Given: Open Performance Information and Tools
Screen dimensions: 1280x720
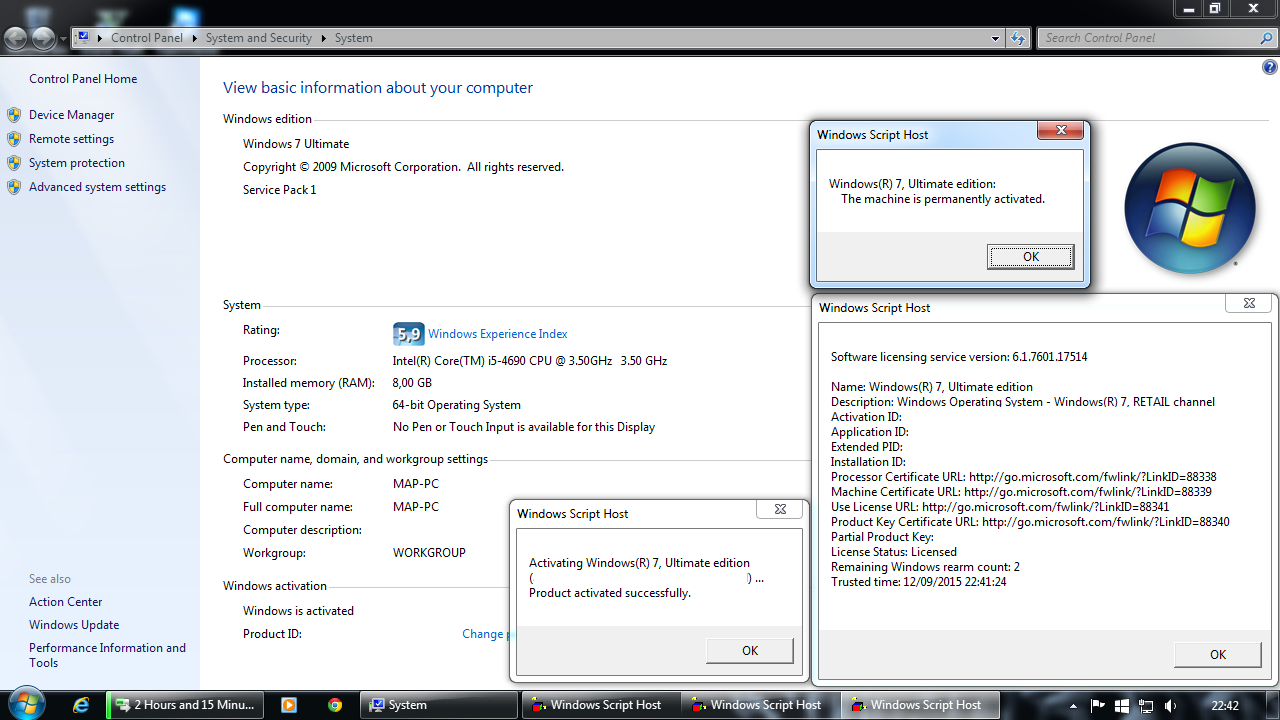Looking at the screenshot, I should click(107, 655).
